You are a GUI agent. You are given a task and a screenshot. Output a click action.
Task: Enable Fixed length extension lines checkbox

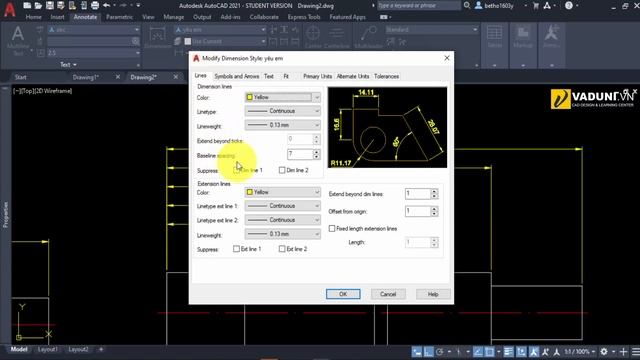332,229
